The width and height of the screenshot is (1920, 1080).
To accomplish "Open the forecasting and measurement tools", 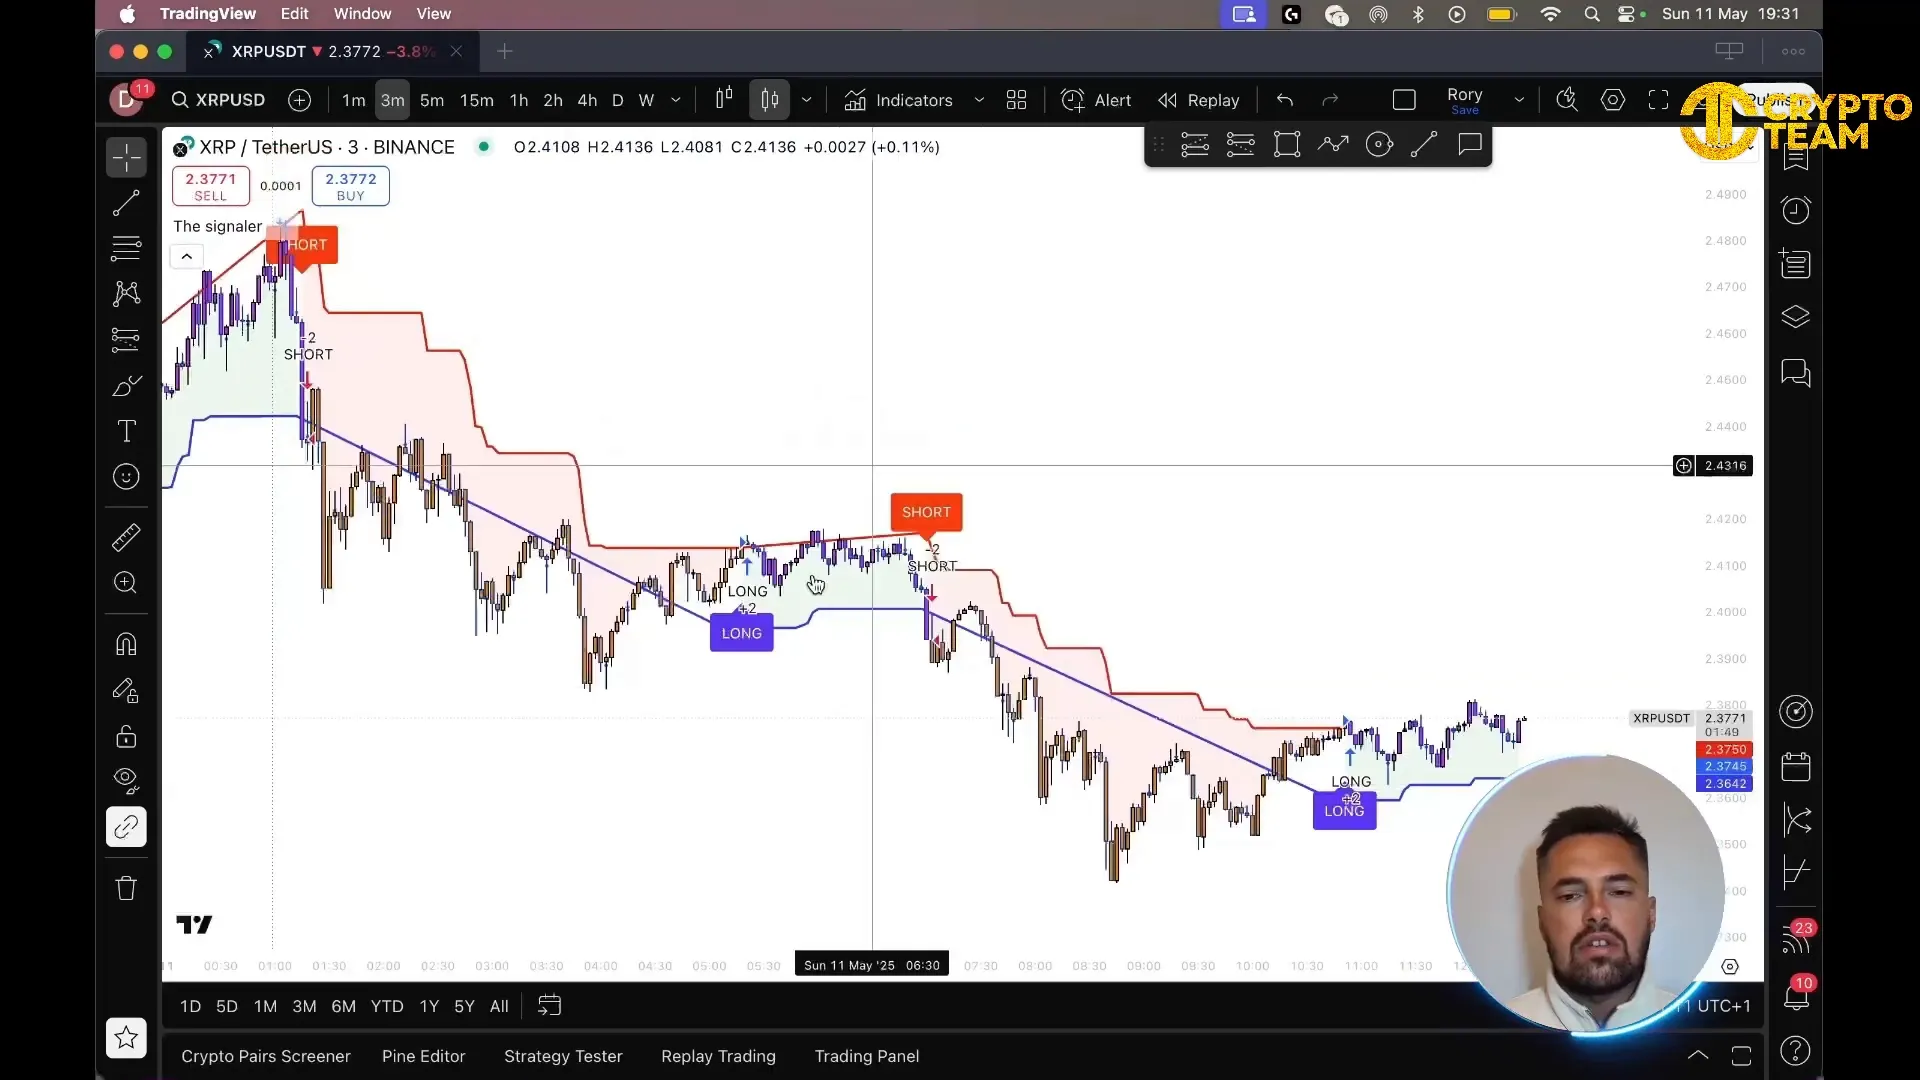I will coord(126,339).
